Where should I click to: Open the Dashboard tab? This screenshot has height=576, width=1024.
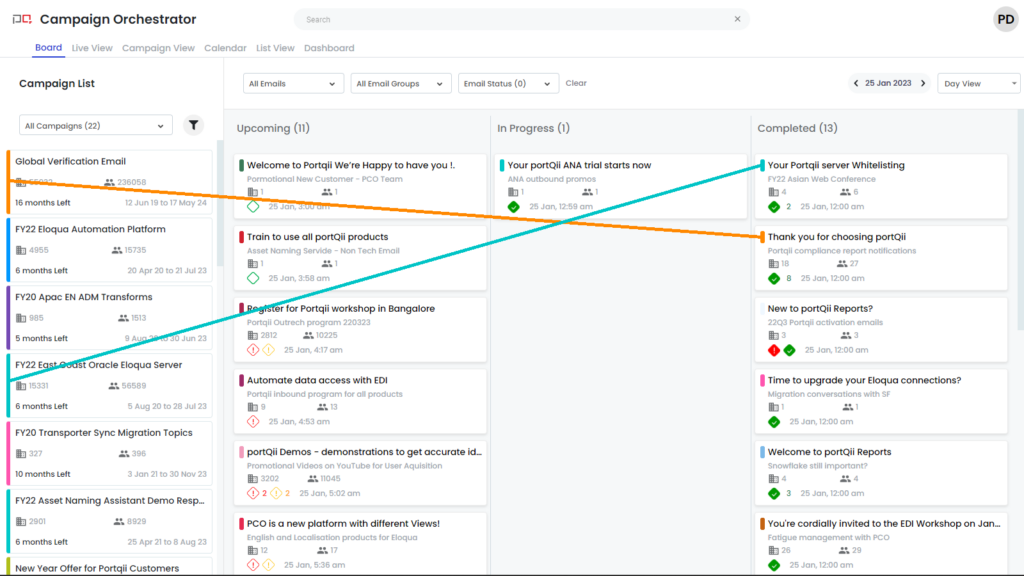tap(329, 48)
